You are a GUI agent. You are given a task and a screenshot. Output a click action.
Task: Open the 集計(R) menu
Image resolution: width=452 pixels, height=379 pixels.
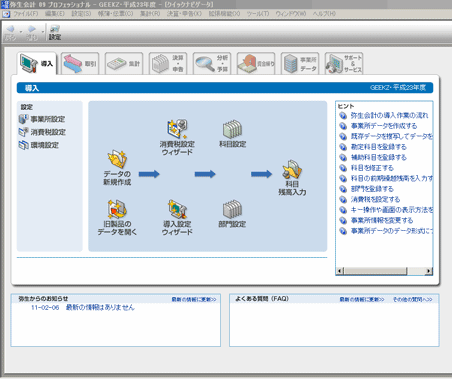click(150, 14)
